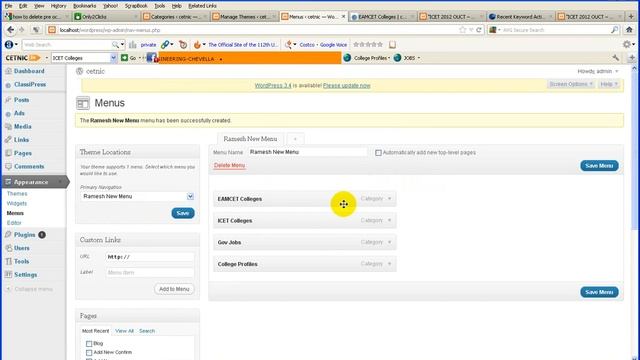
Task: Open the ICET Colleges toolbar combo box
Action: pyautogui.click(x=113, y=58)
